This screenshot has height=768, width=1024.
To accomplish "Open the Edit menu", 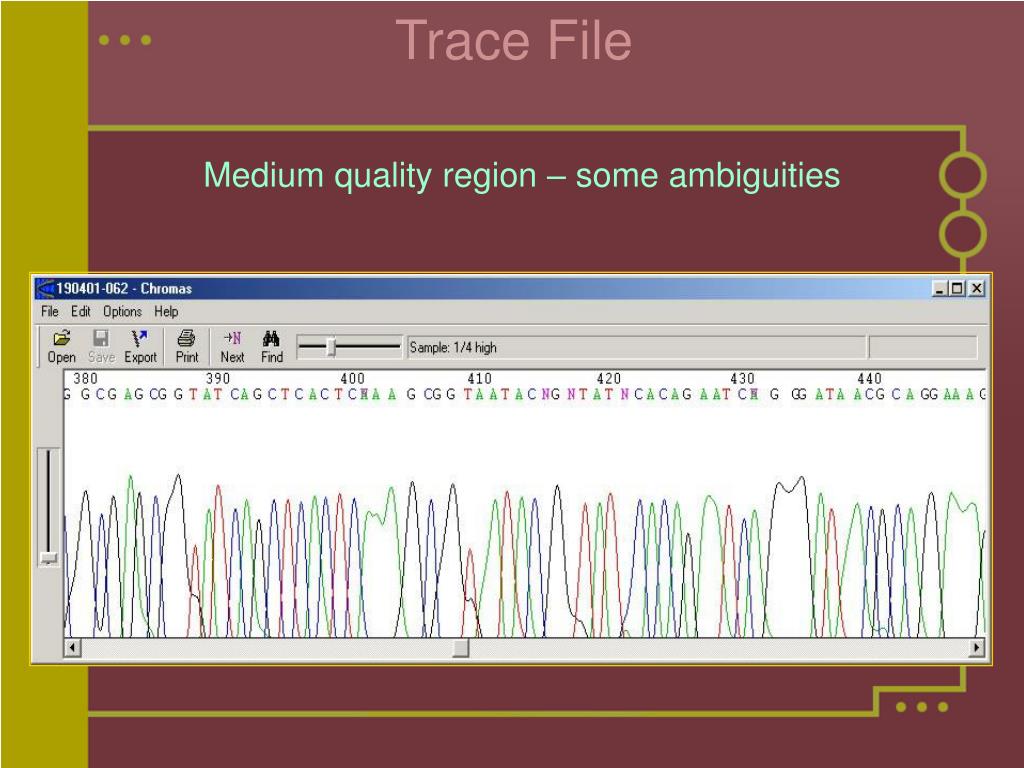I will tap(81, 312).
